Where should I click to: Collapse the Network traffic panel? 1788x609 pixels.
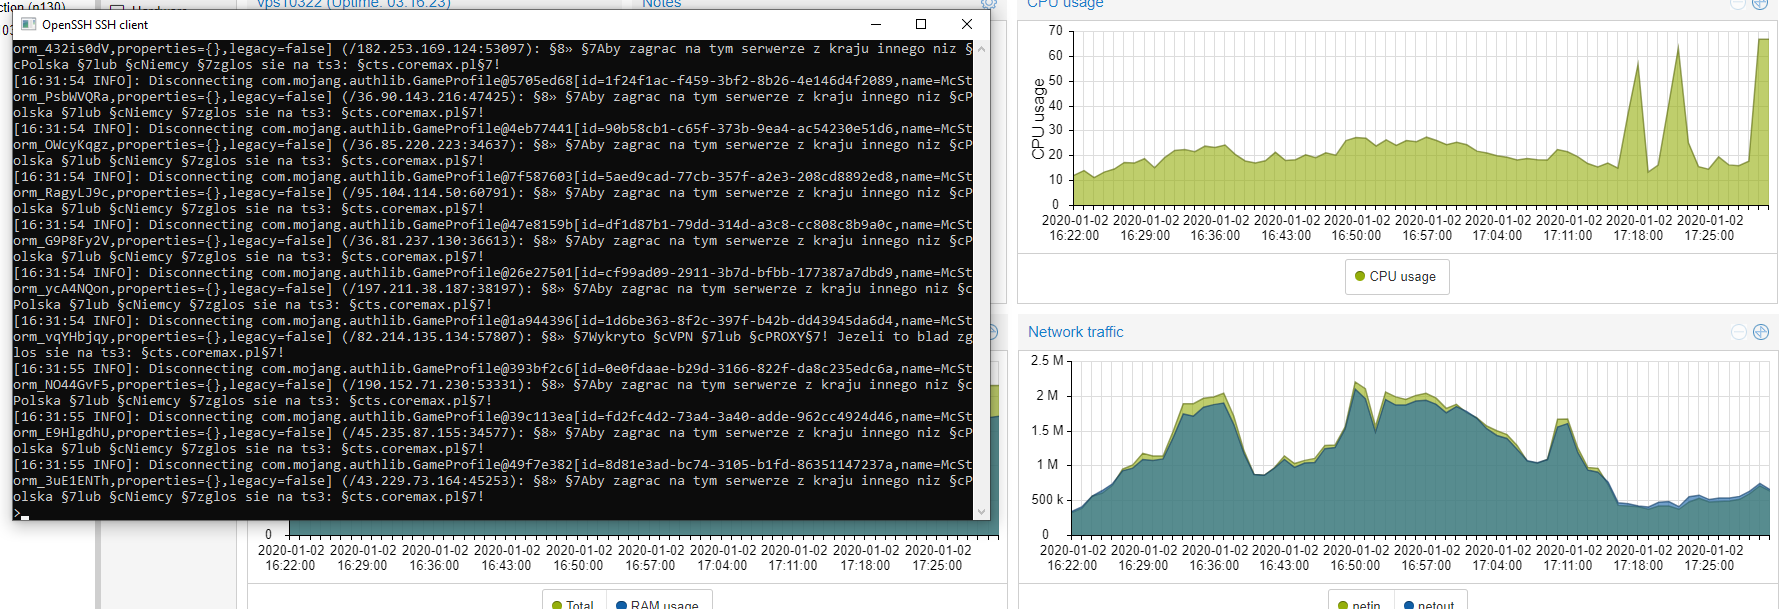point(1738,332)
